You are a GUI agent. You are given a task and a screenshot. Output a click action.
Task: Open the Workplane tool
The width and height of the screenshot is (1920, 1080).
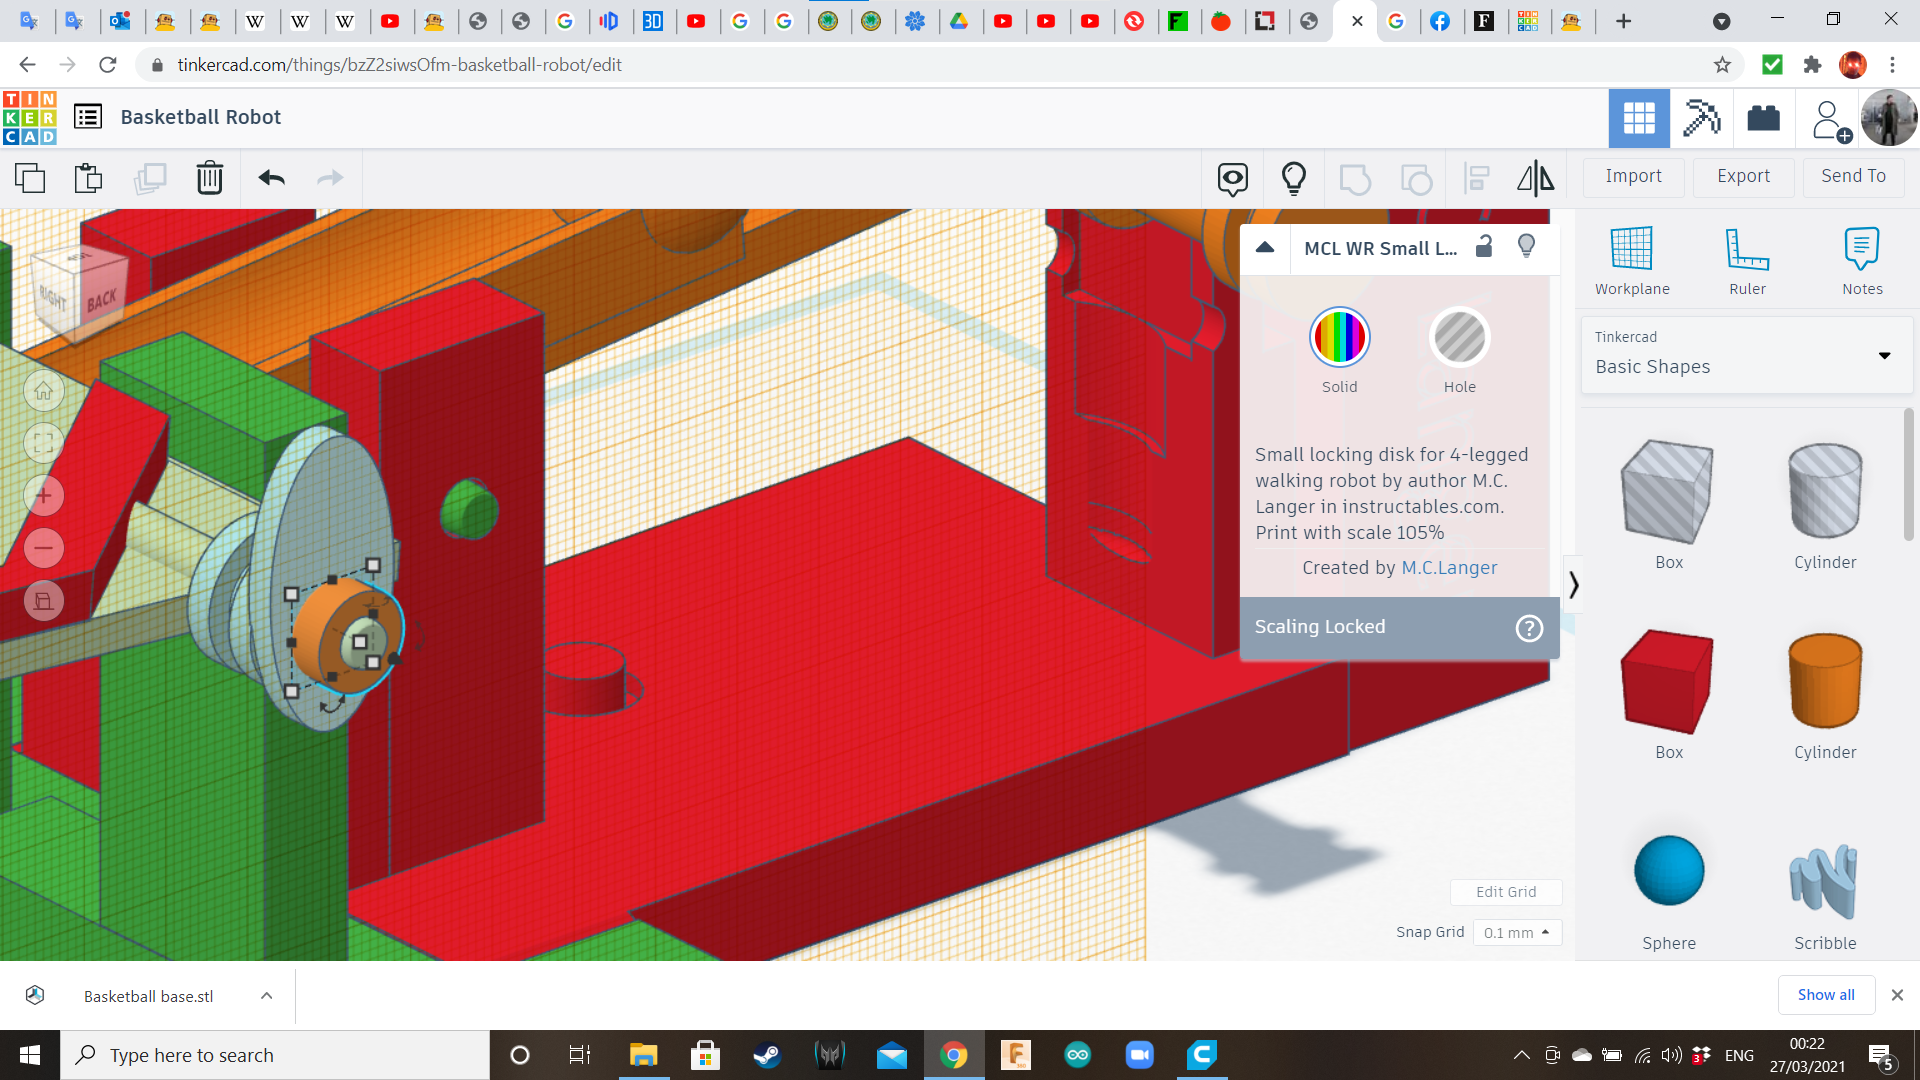(1631, 260)
